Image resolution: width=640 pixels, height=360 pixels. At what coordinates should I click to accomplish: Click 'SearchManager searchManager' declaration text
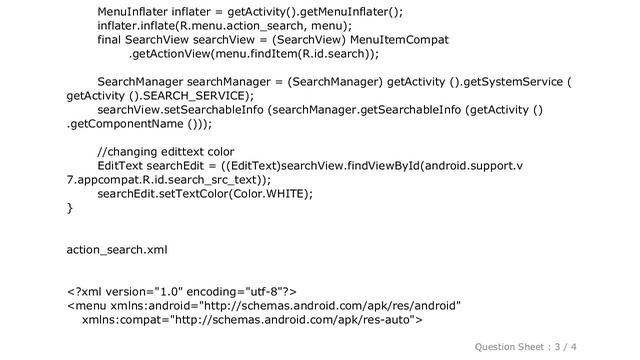click(184, 82)
